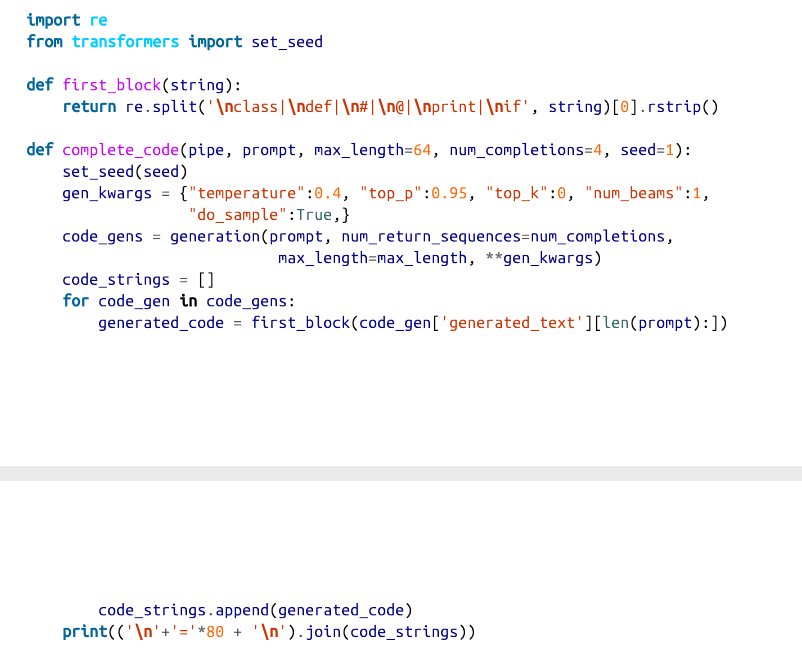The height and width of the screenshot is (652, 802).
Task: Click the 'code_strings.append(generated_code)' line
Action: (x=256, y=611)
